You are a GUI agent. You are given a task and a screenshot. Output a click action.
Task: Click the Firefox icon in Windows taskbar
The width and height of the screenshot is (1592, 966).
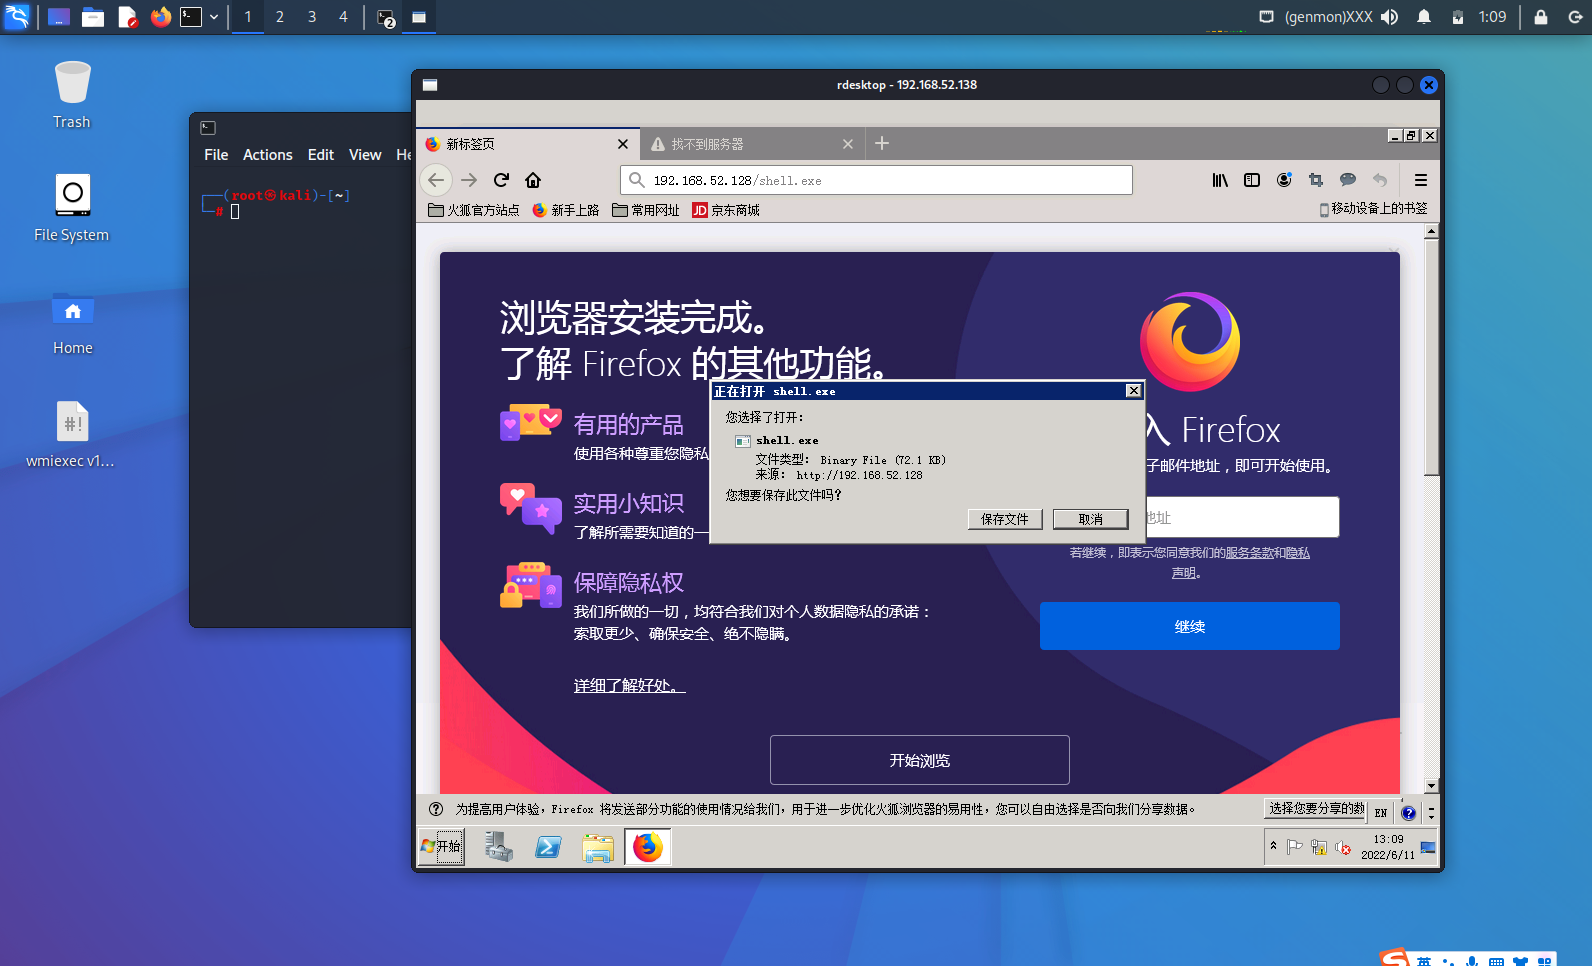[x=648, y=847]
